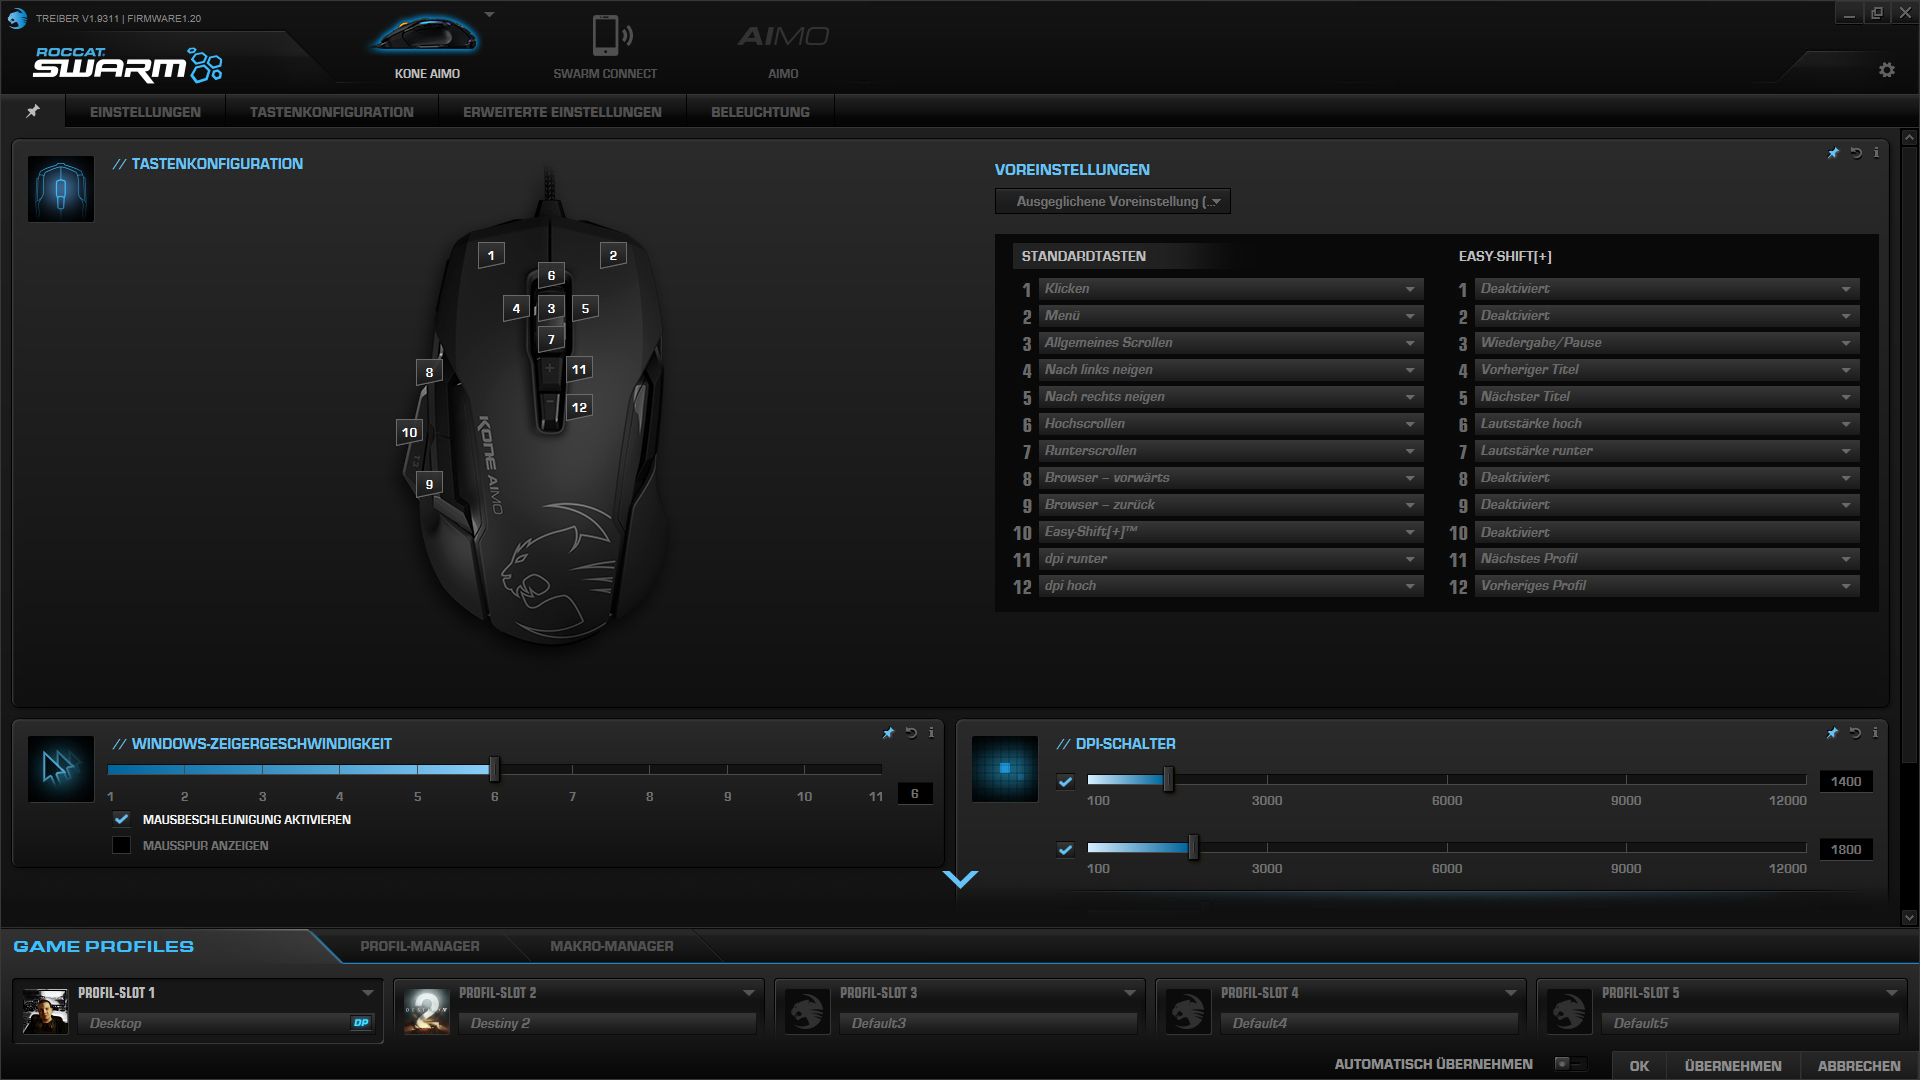Click the Tastenkonfiguration mouse panel icon
Image resolution: width=1920 pixels, height=1080 pixels.
pyautogui.click(x=61, y=188)
